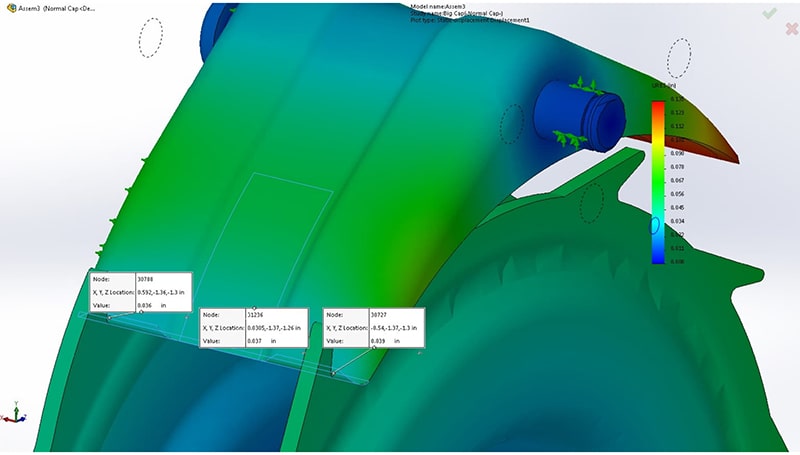Click the X, Y, Z Location label beside 0.0305
800x455 pixels.
[x=223, y=327]
